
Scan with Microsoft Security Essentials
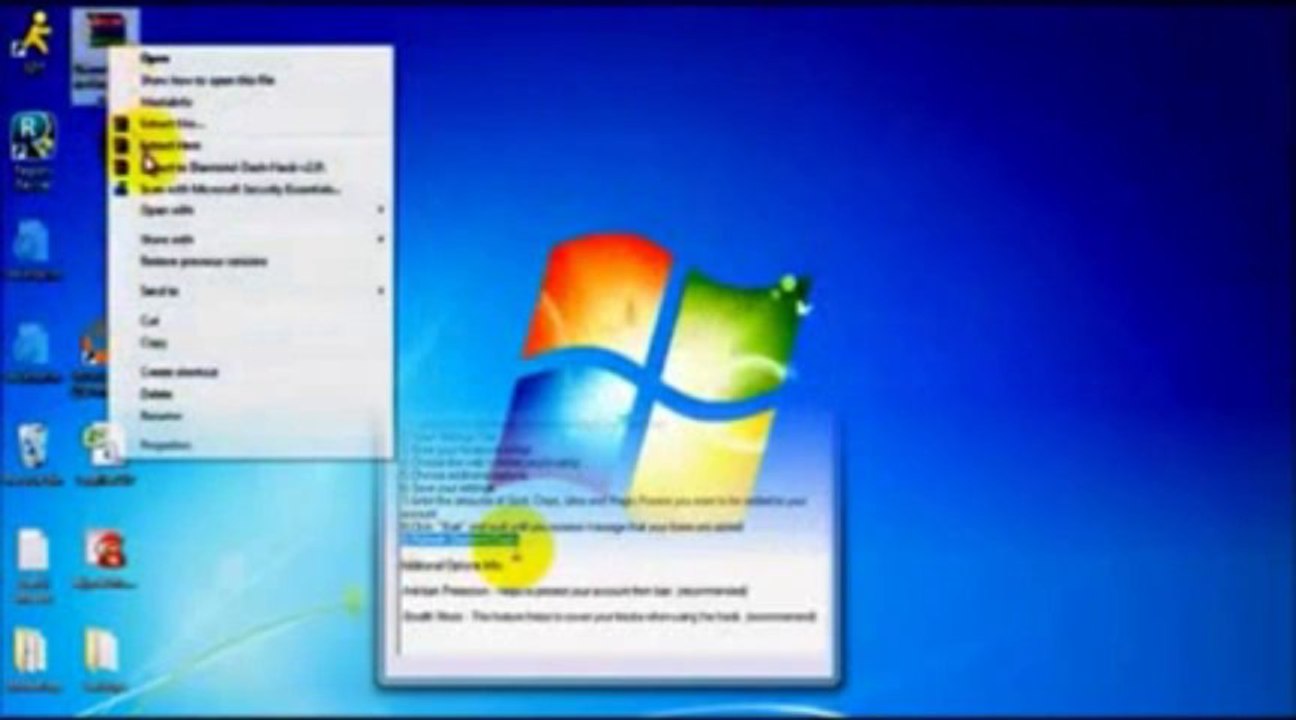pyautogui.click(x=240, y=189)
